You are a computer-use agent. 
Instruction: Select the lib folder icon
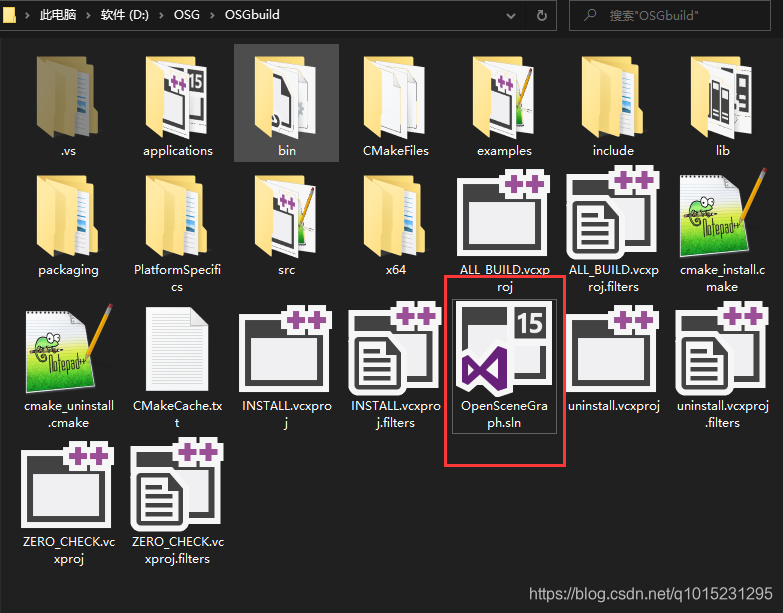coord(722,97)
